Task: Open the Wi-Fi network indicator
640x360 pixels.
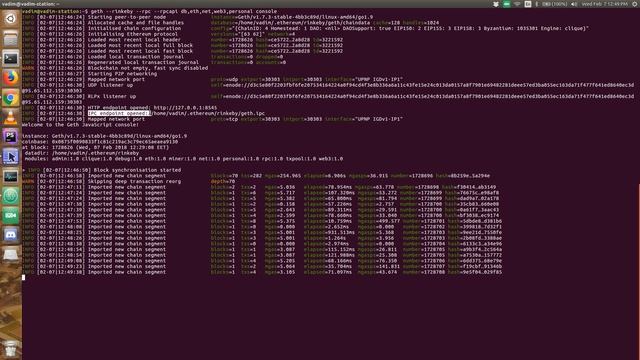Action: pyautogui.click(x=517, y=4)
